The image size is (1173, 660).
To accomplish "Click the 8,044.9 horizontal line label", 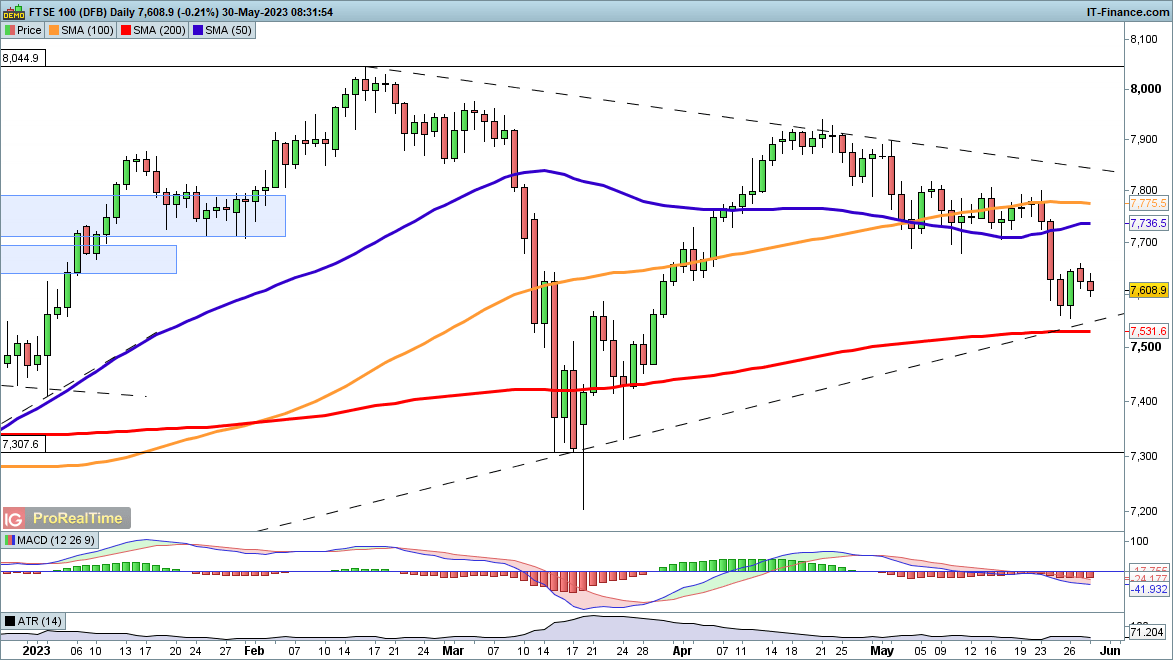I will tap(22, 58).
